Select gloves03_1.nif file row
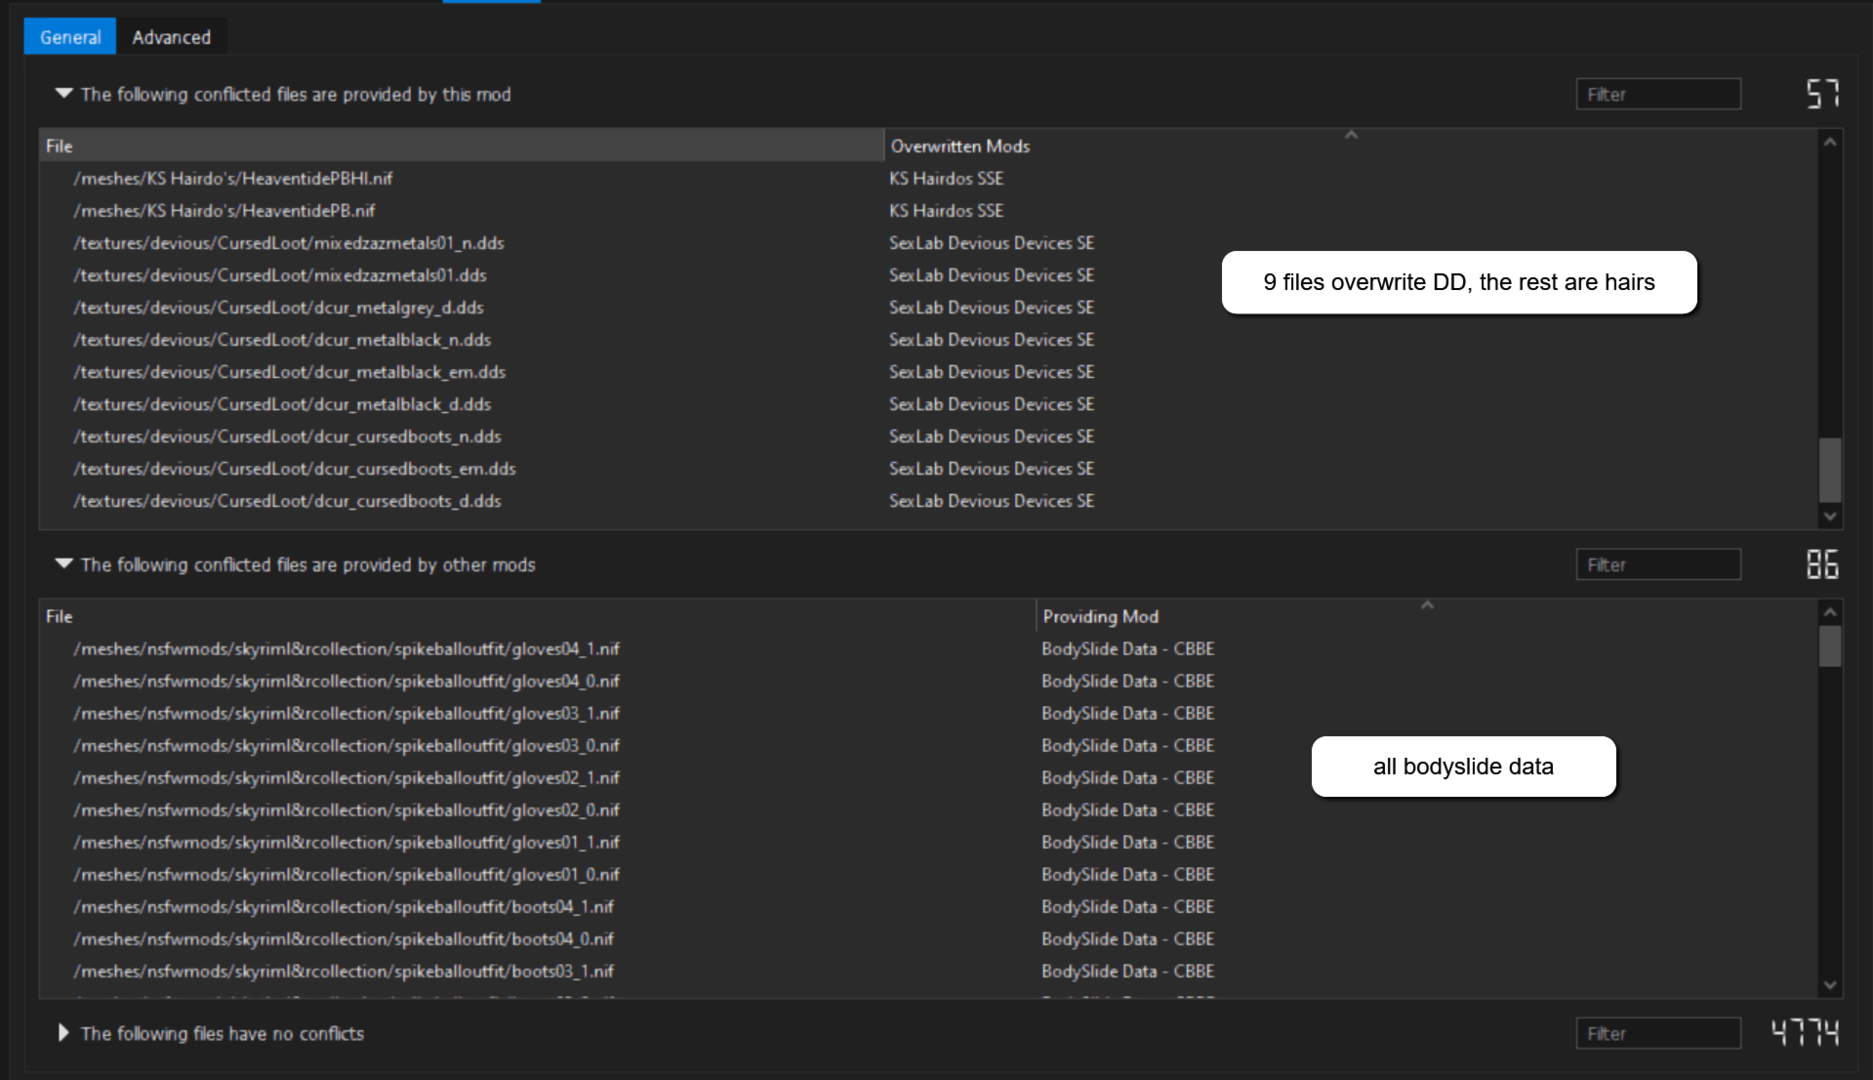1873x1080 pixels. (928, 713)
